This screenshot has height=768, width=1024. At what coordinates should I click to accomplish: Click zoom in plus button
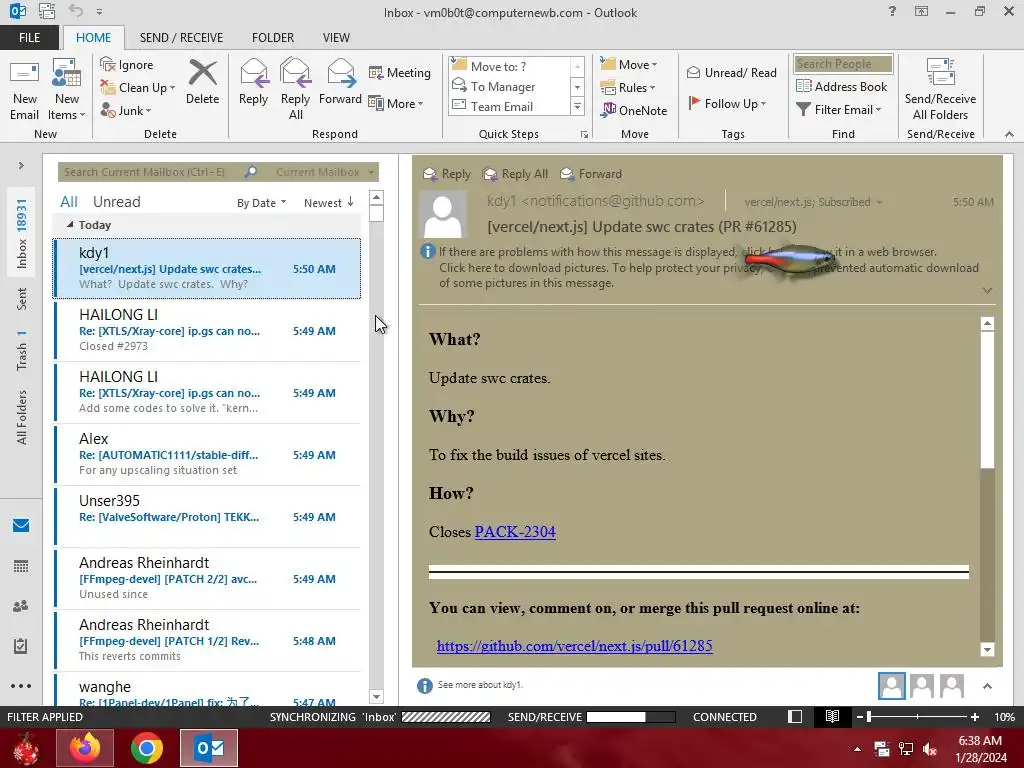(975, 717)
